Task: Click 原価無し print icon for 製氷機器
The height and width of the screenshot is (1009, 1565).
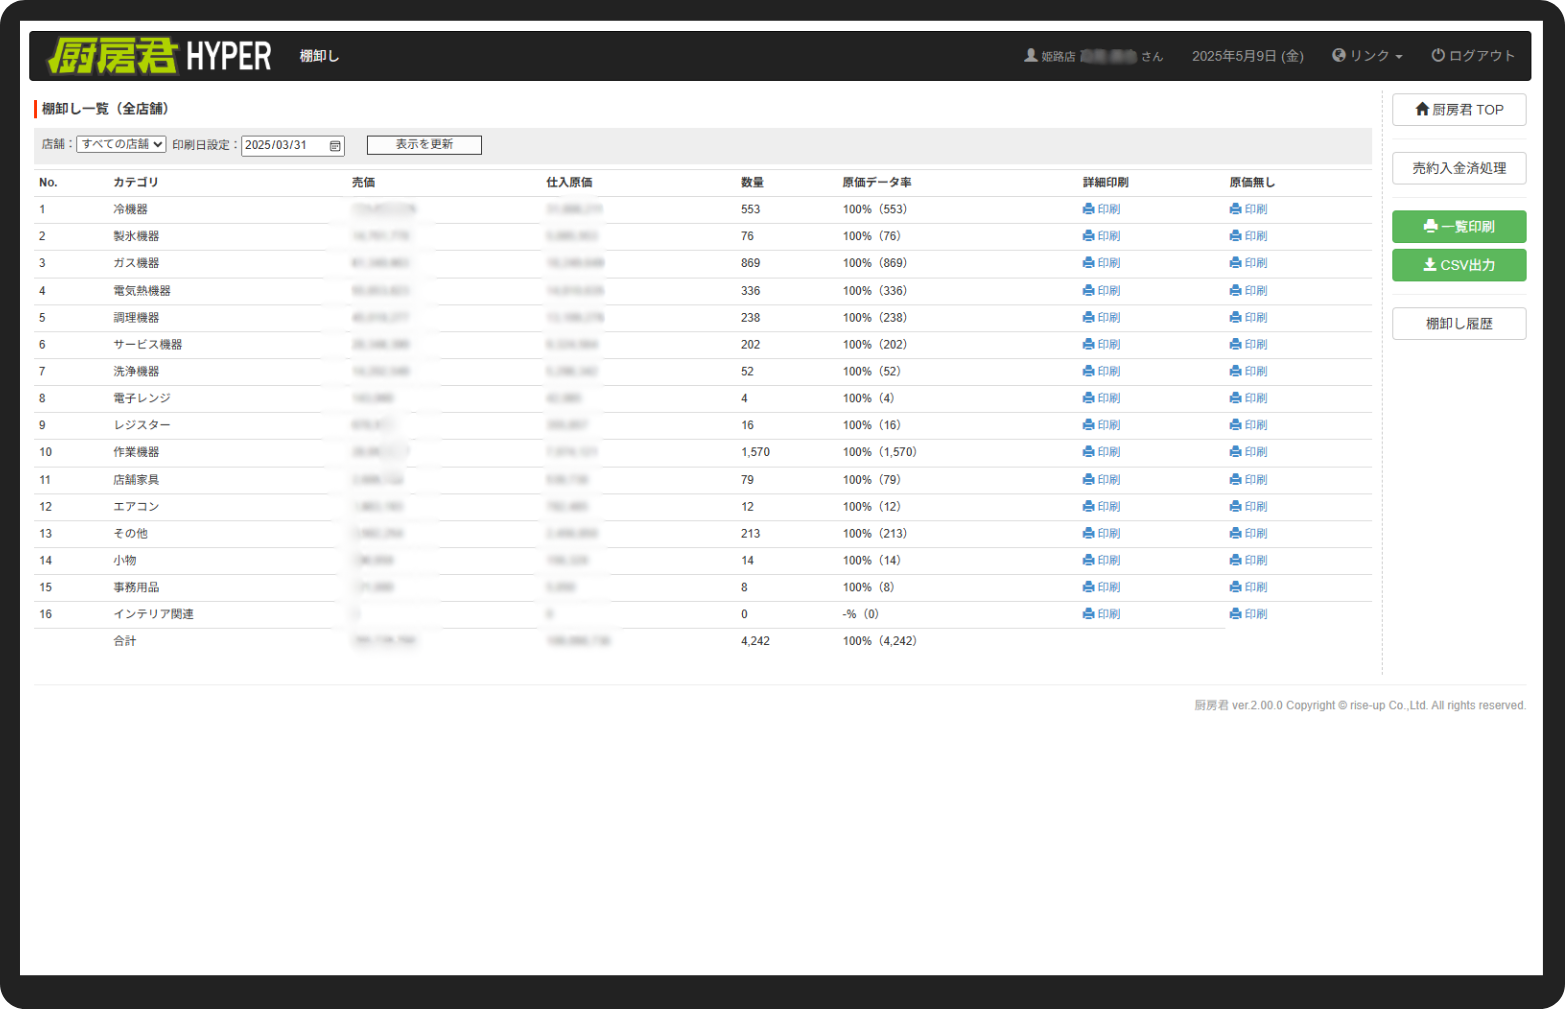Action: [1248, 236]
